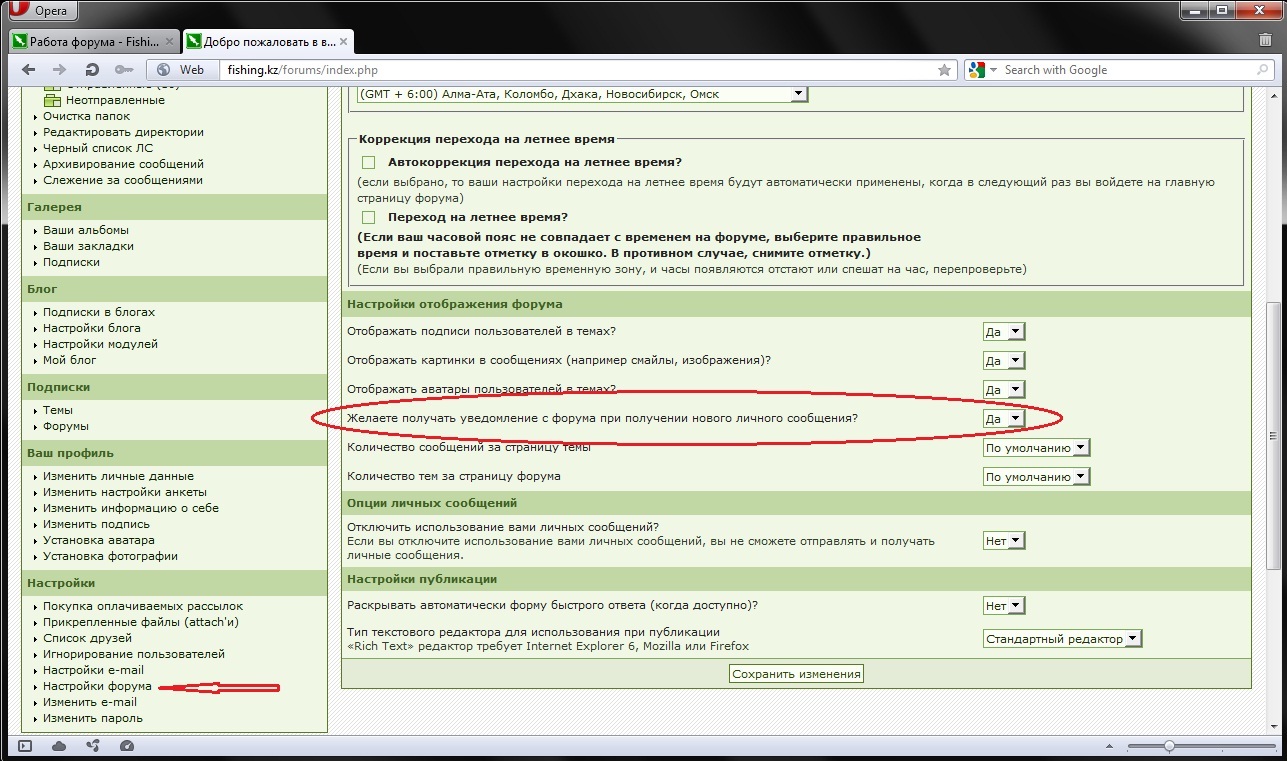Open 'Стандартный редактор' editor type dropdown
The width and height of the screenshot is (1287, 761).
[x=1062, y=638]
